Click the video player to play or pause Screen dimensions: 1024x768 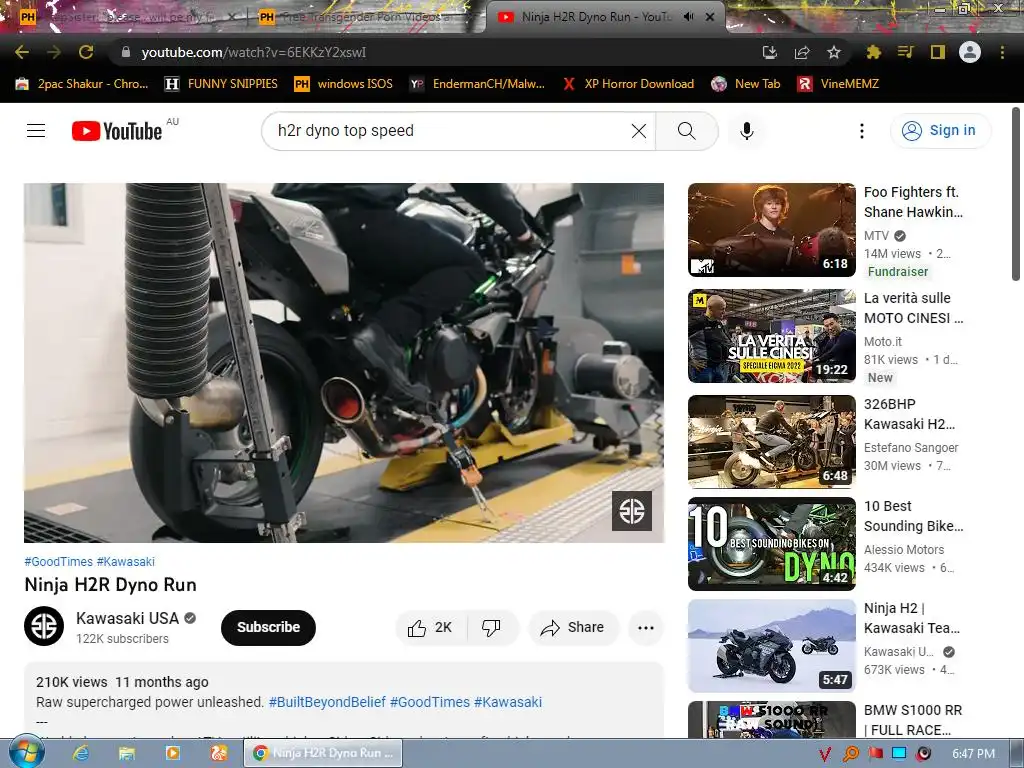tap(344, 362)
